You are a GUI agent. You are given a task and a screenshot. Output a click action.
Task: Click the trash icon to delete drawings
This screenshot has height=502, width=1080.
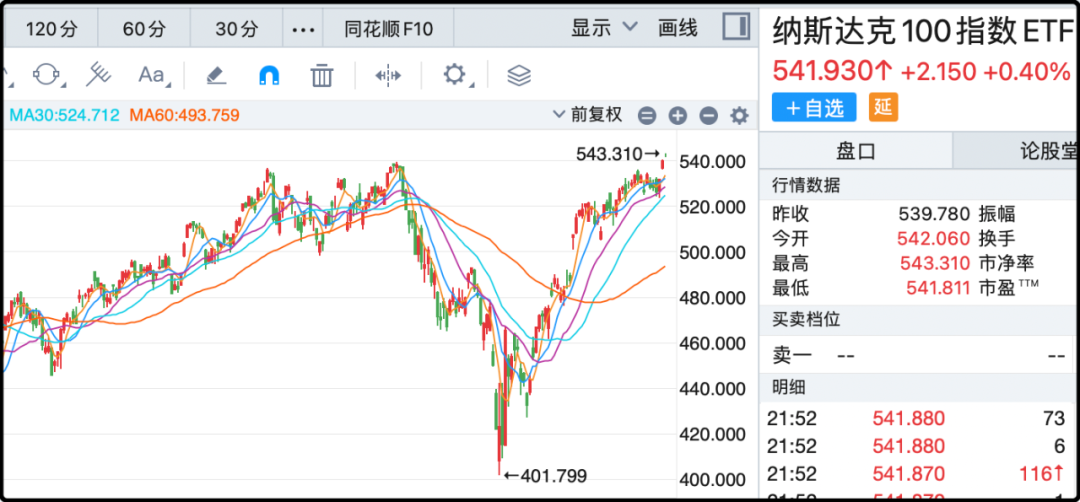pos(321,75)
